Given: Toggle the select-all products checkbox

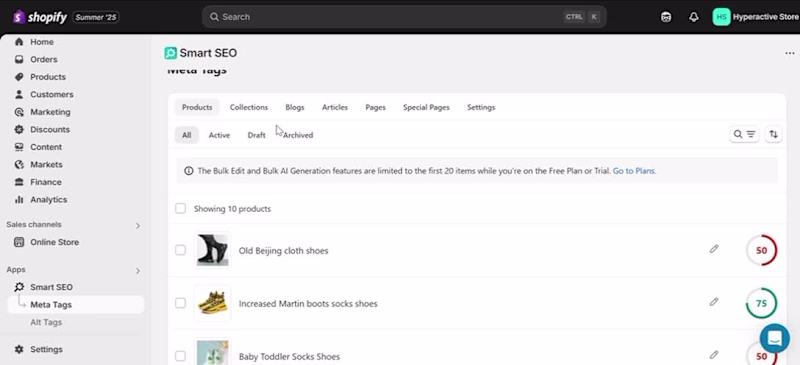Looking at the screenshot, I should [x=181, y=208].
